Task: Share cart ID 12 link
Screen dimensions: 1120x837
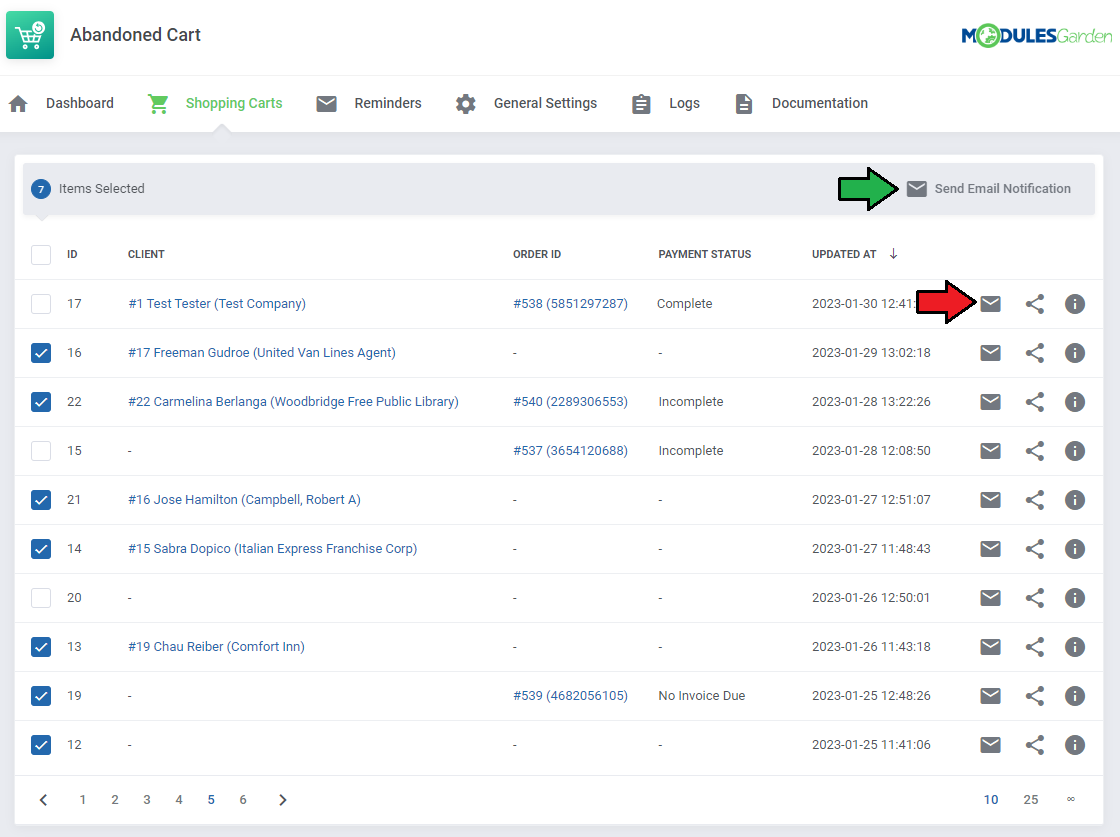Action: pyautogui.click(x=1035, y=745)
